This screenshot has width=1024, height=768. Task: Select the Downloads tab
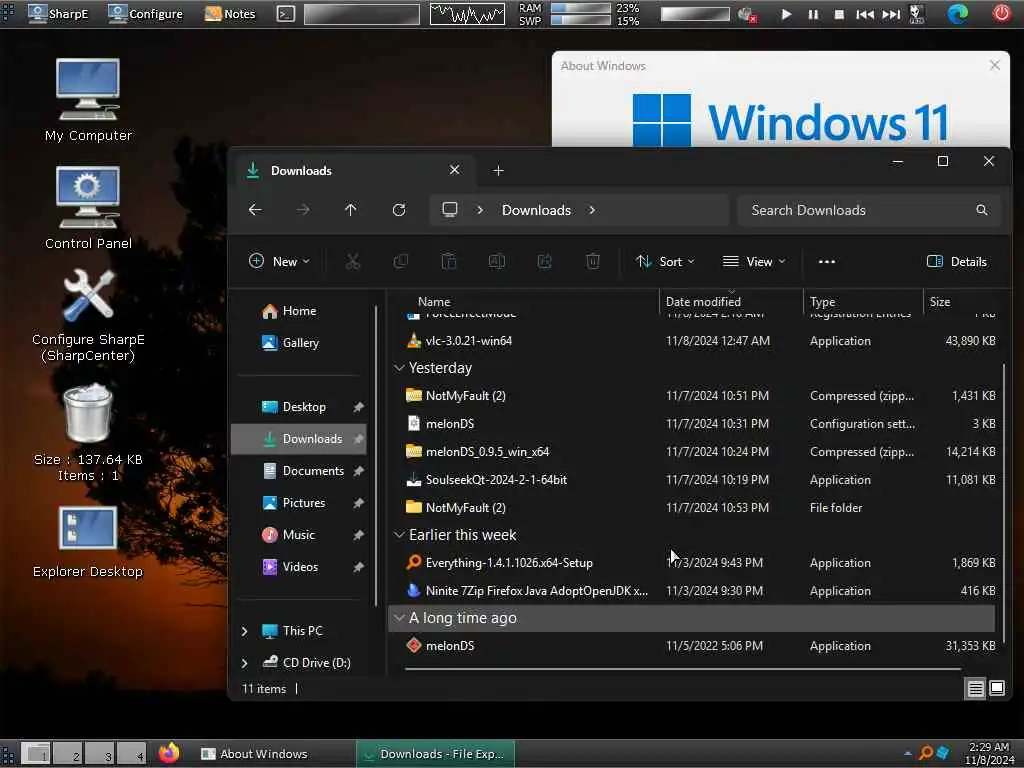coord(353,170)
